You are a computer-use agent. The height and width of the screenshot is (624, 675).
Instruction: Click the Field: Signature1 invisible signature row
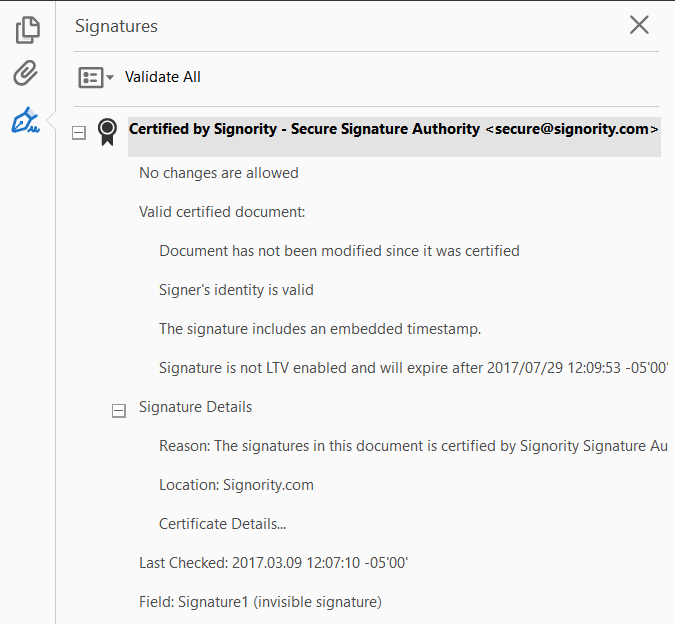tap(260, 602)
